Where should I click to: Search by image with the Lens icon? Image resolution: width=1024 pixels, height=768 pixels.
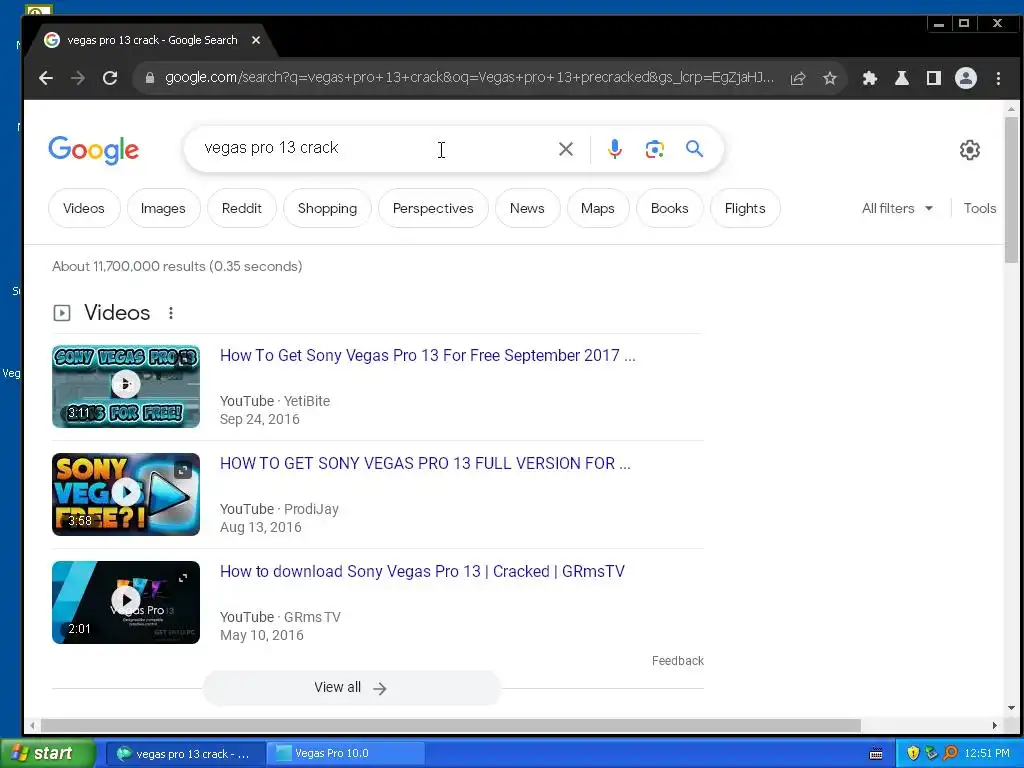(654, 149)
